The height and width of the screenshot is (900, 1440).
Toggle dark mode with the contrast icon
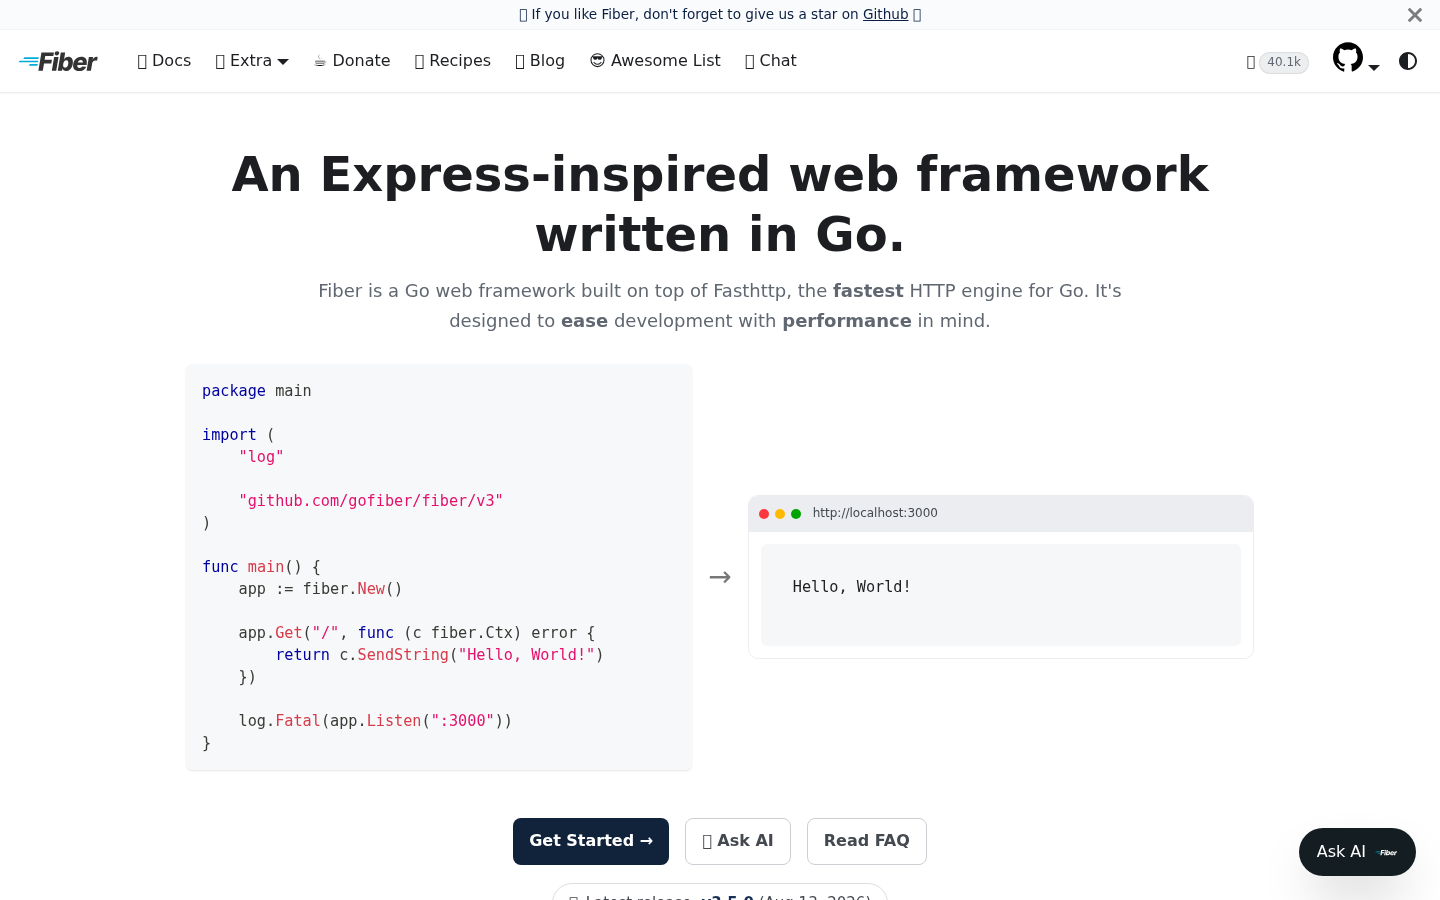pos(1408,61)
